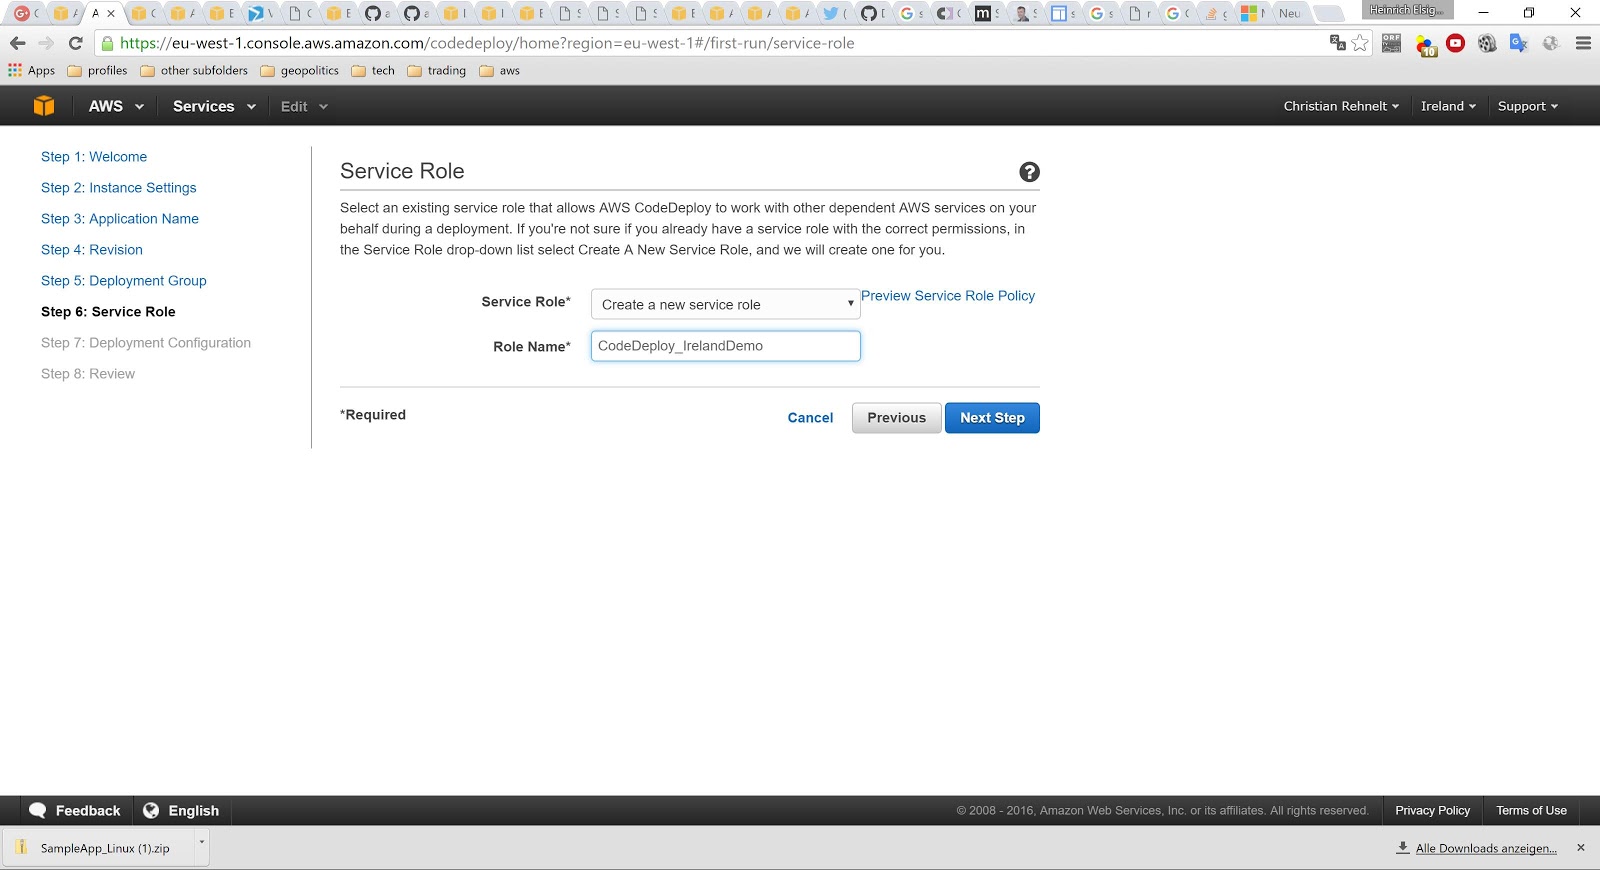Viewport: 1600px width, 870px height.
Task: Go to Step 5: Deployment Group
Action: (x=124, y=281)
